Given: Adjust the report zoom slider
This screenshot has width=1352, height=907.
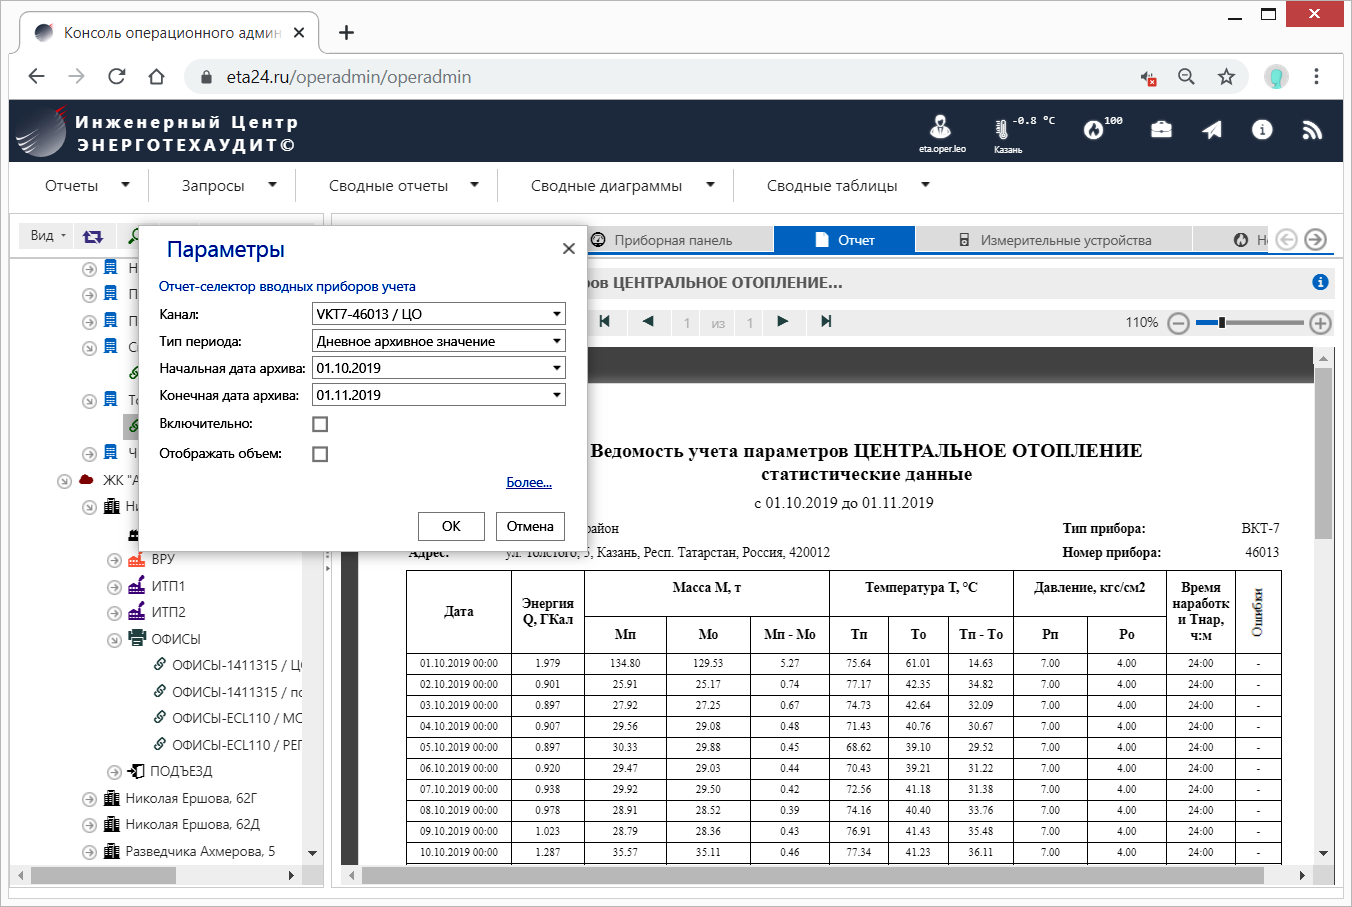Looking at the screenshot, I should click(1222, 323).
